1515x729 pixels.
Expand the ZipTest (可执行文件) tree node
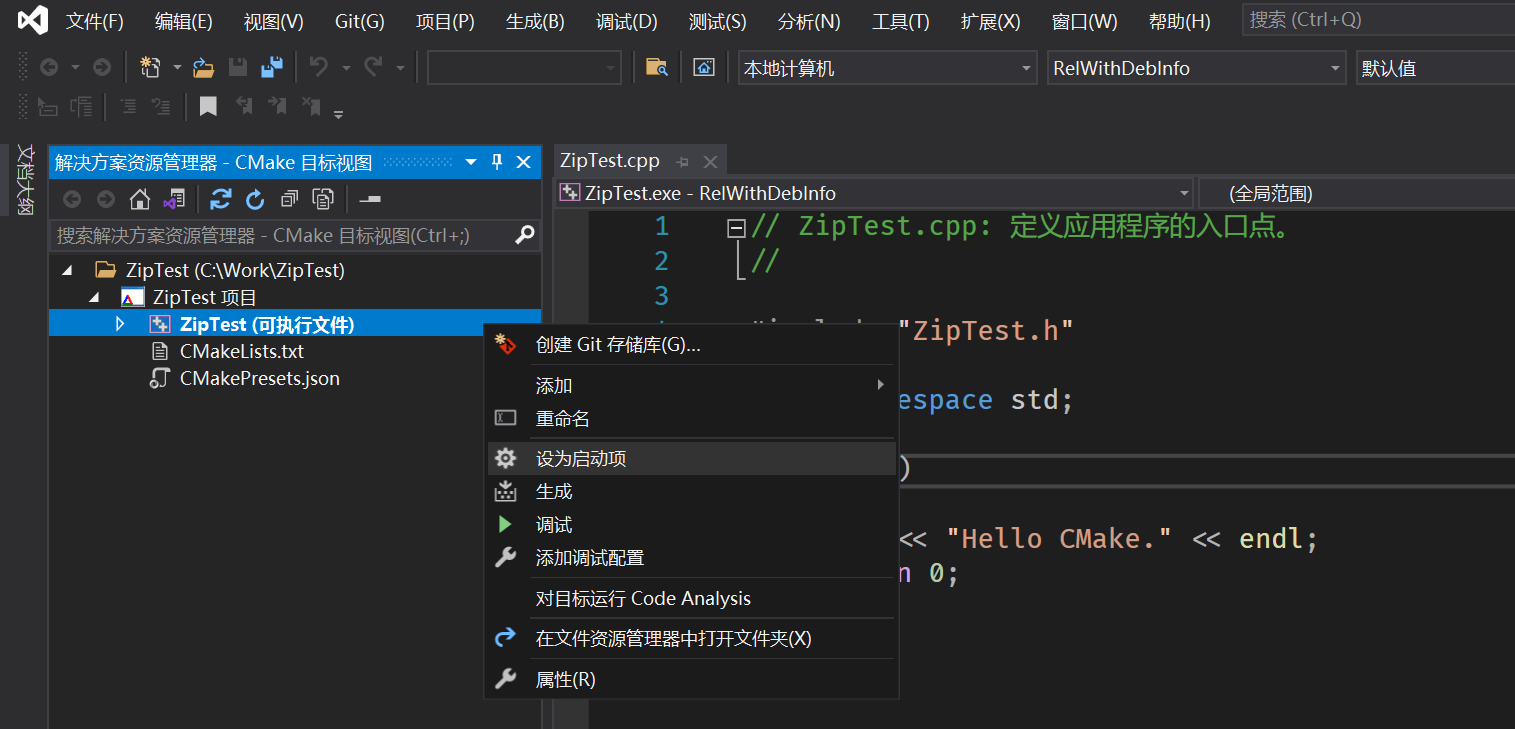tap(120, 323)
